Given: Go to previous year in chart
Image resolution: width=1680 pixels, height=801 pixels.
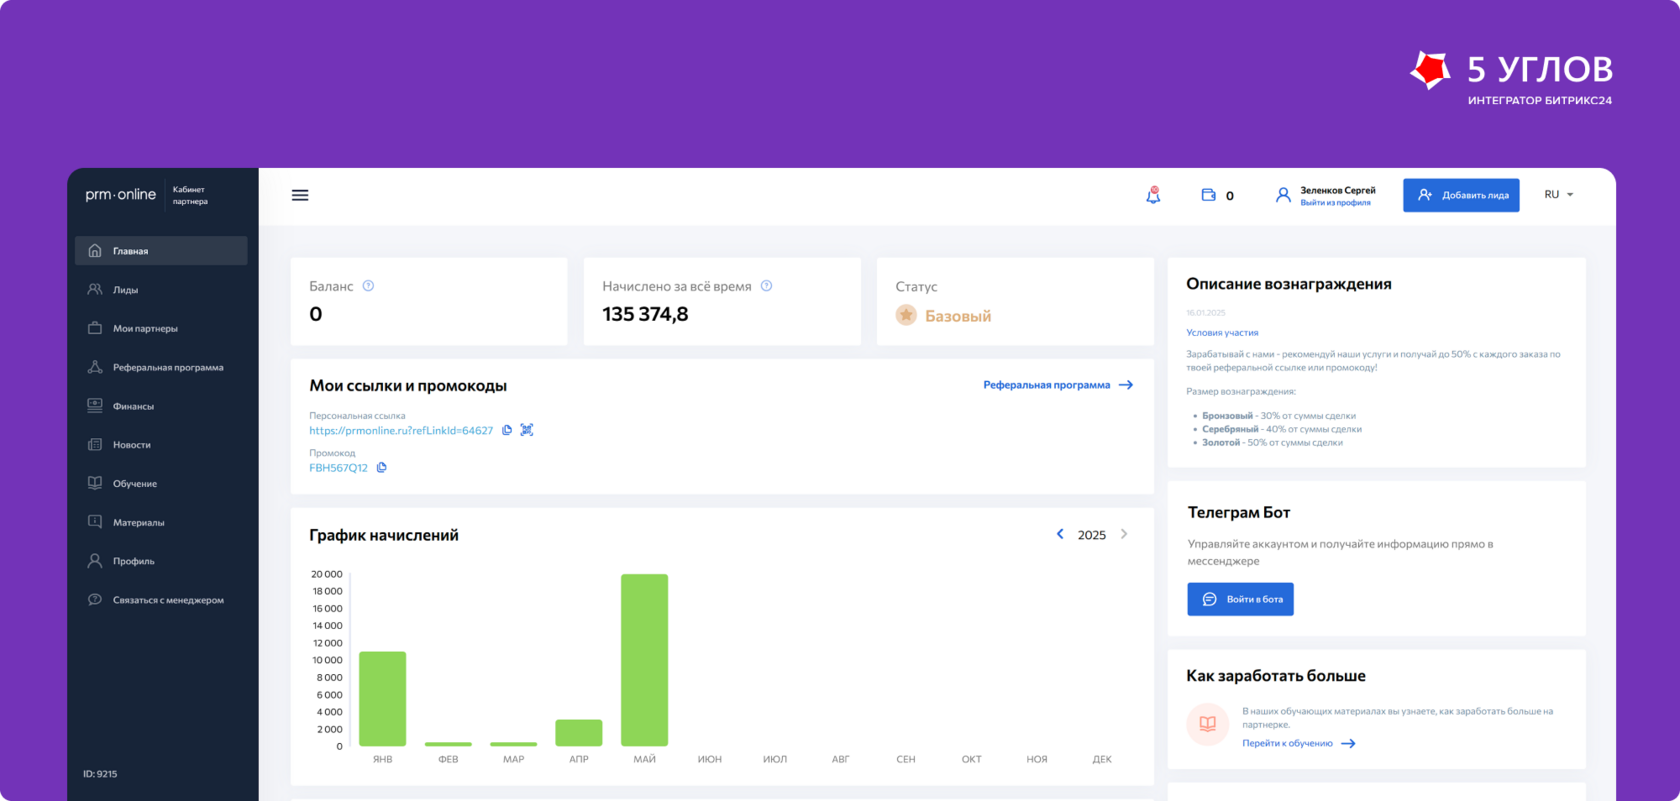Looking at the screenshot, I should (1060, 534).
